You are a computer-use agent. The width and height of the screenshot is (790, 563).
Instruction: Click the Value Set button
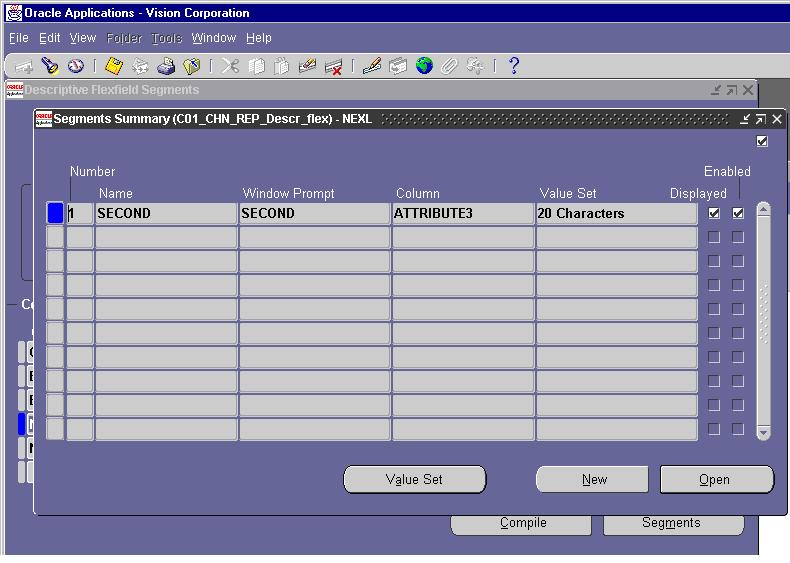[x=415, y=479]
